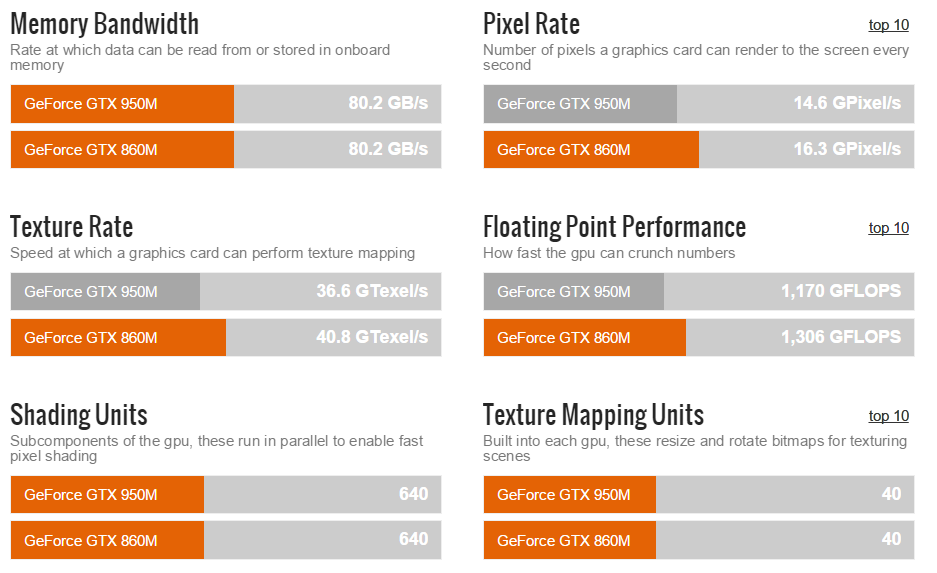Follow the top 10 link for Texture Mapping Units
The height and width of the screenshot is (573, 937).
pyautogui.click(x=888, y=416)
